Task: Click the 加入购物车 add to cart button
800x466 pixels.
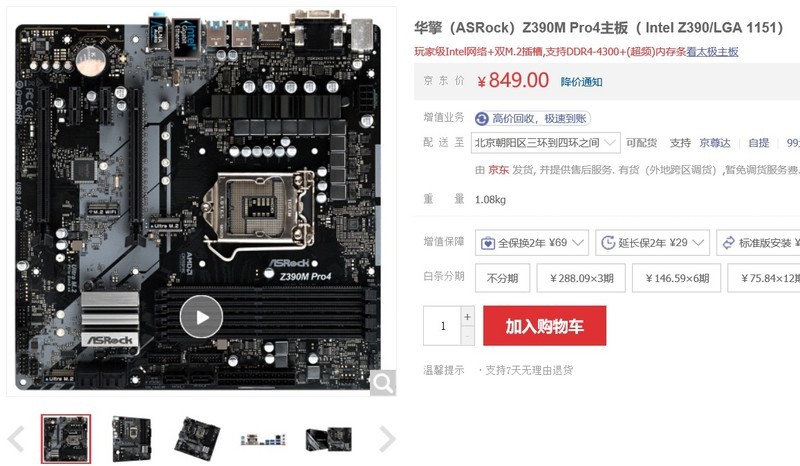Action: point(545,326)
